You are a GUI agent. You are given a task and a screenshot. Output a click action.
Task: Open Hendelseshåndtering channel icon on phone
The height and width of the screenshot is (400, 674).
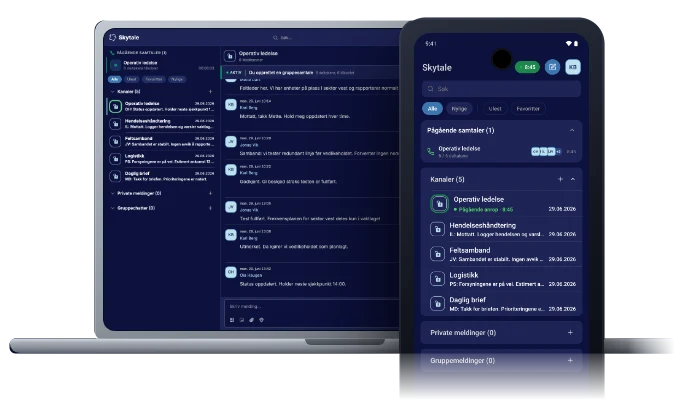(x=438, y=229)
